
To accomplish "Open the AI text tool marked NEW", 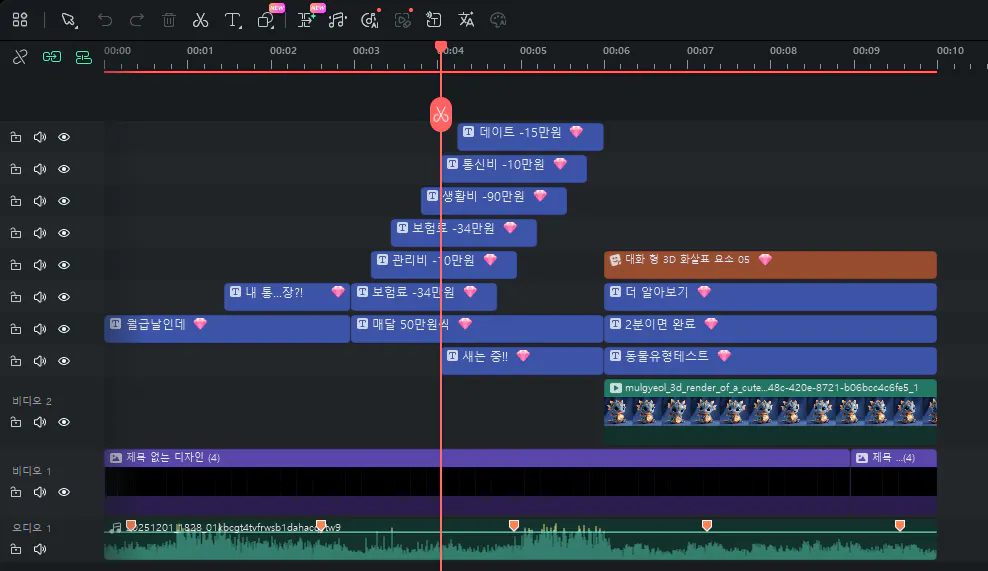I will tap(307, 19).
